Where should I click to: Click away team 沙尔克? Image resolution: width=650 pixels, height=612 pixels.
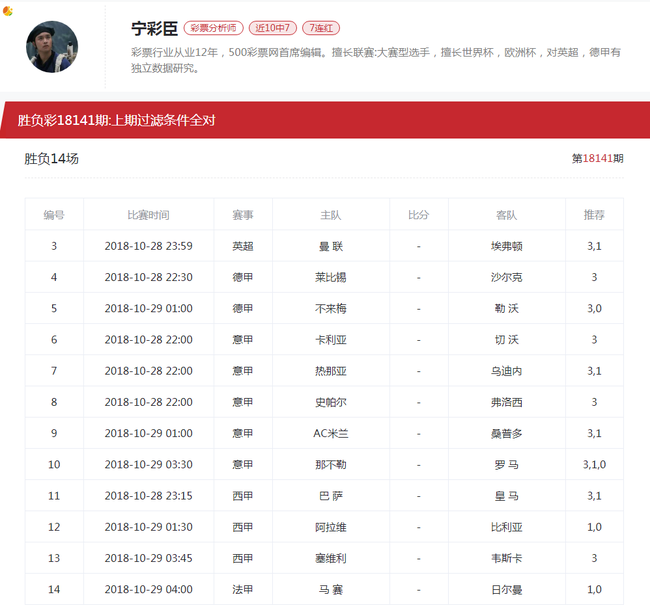click(x=506, y=277)
